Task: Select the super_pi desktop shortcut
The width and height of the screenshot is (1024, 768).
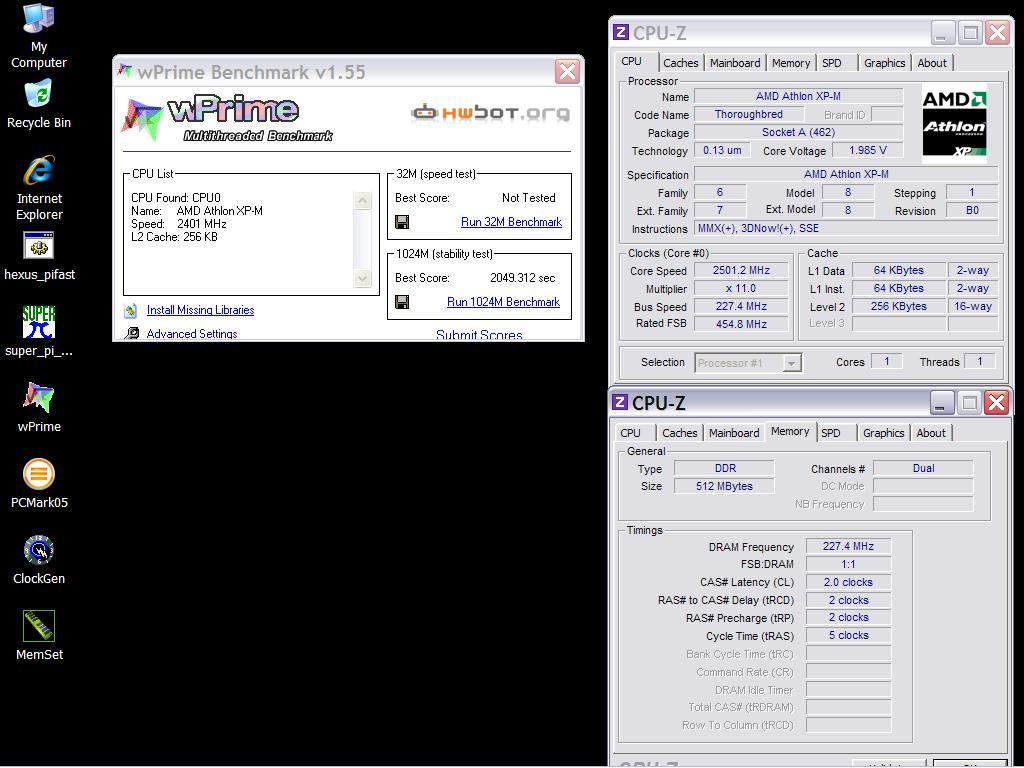Action: tap(39, 332)
